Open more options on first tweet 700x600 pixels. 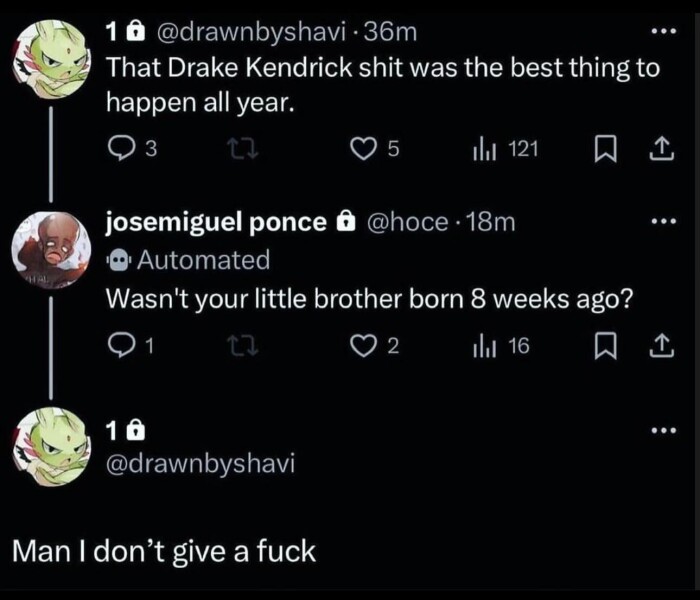pos(662,33)
